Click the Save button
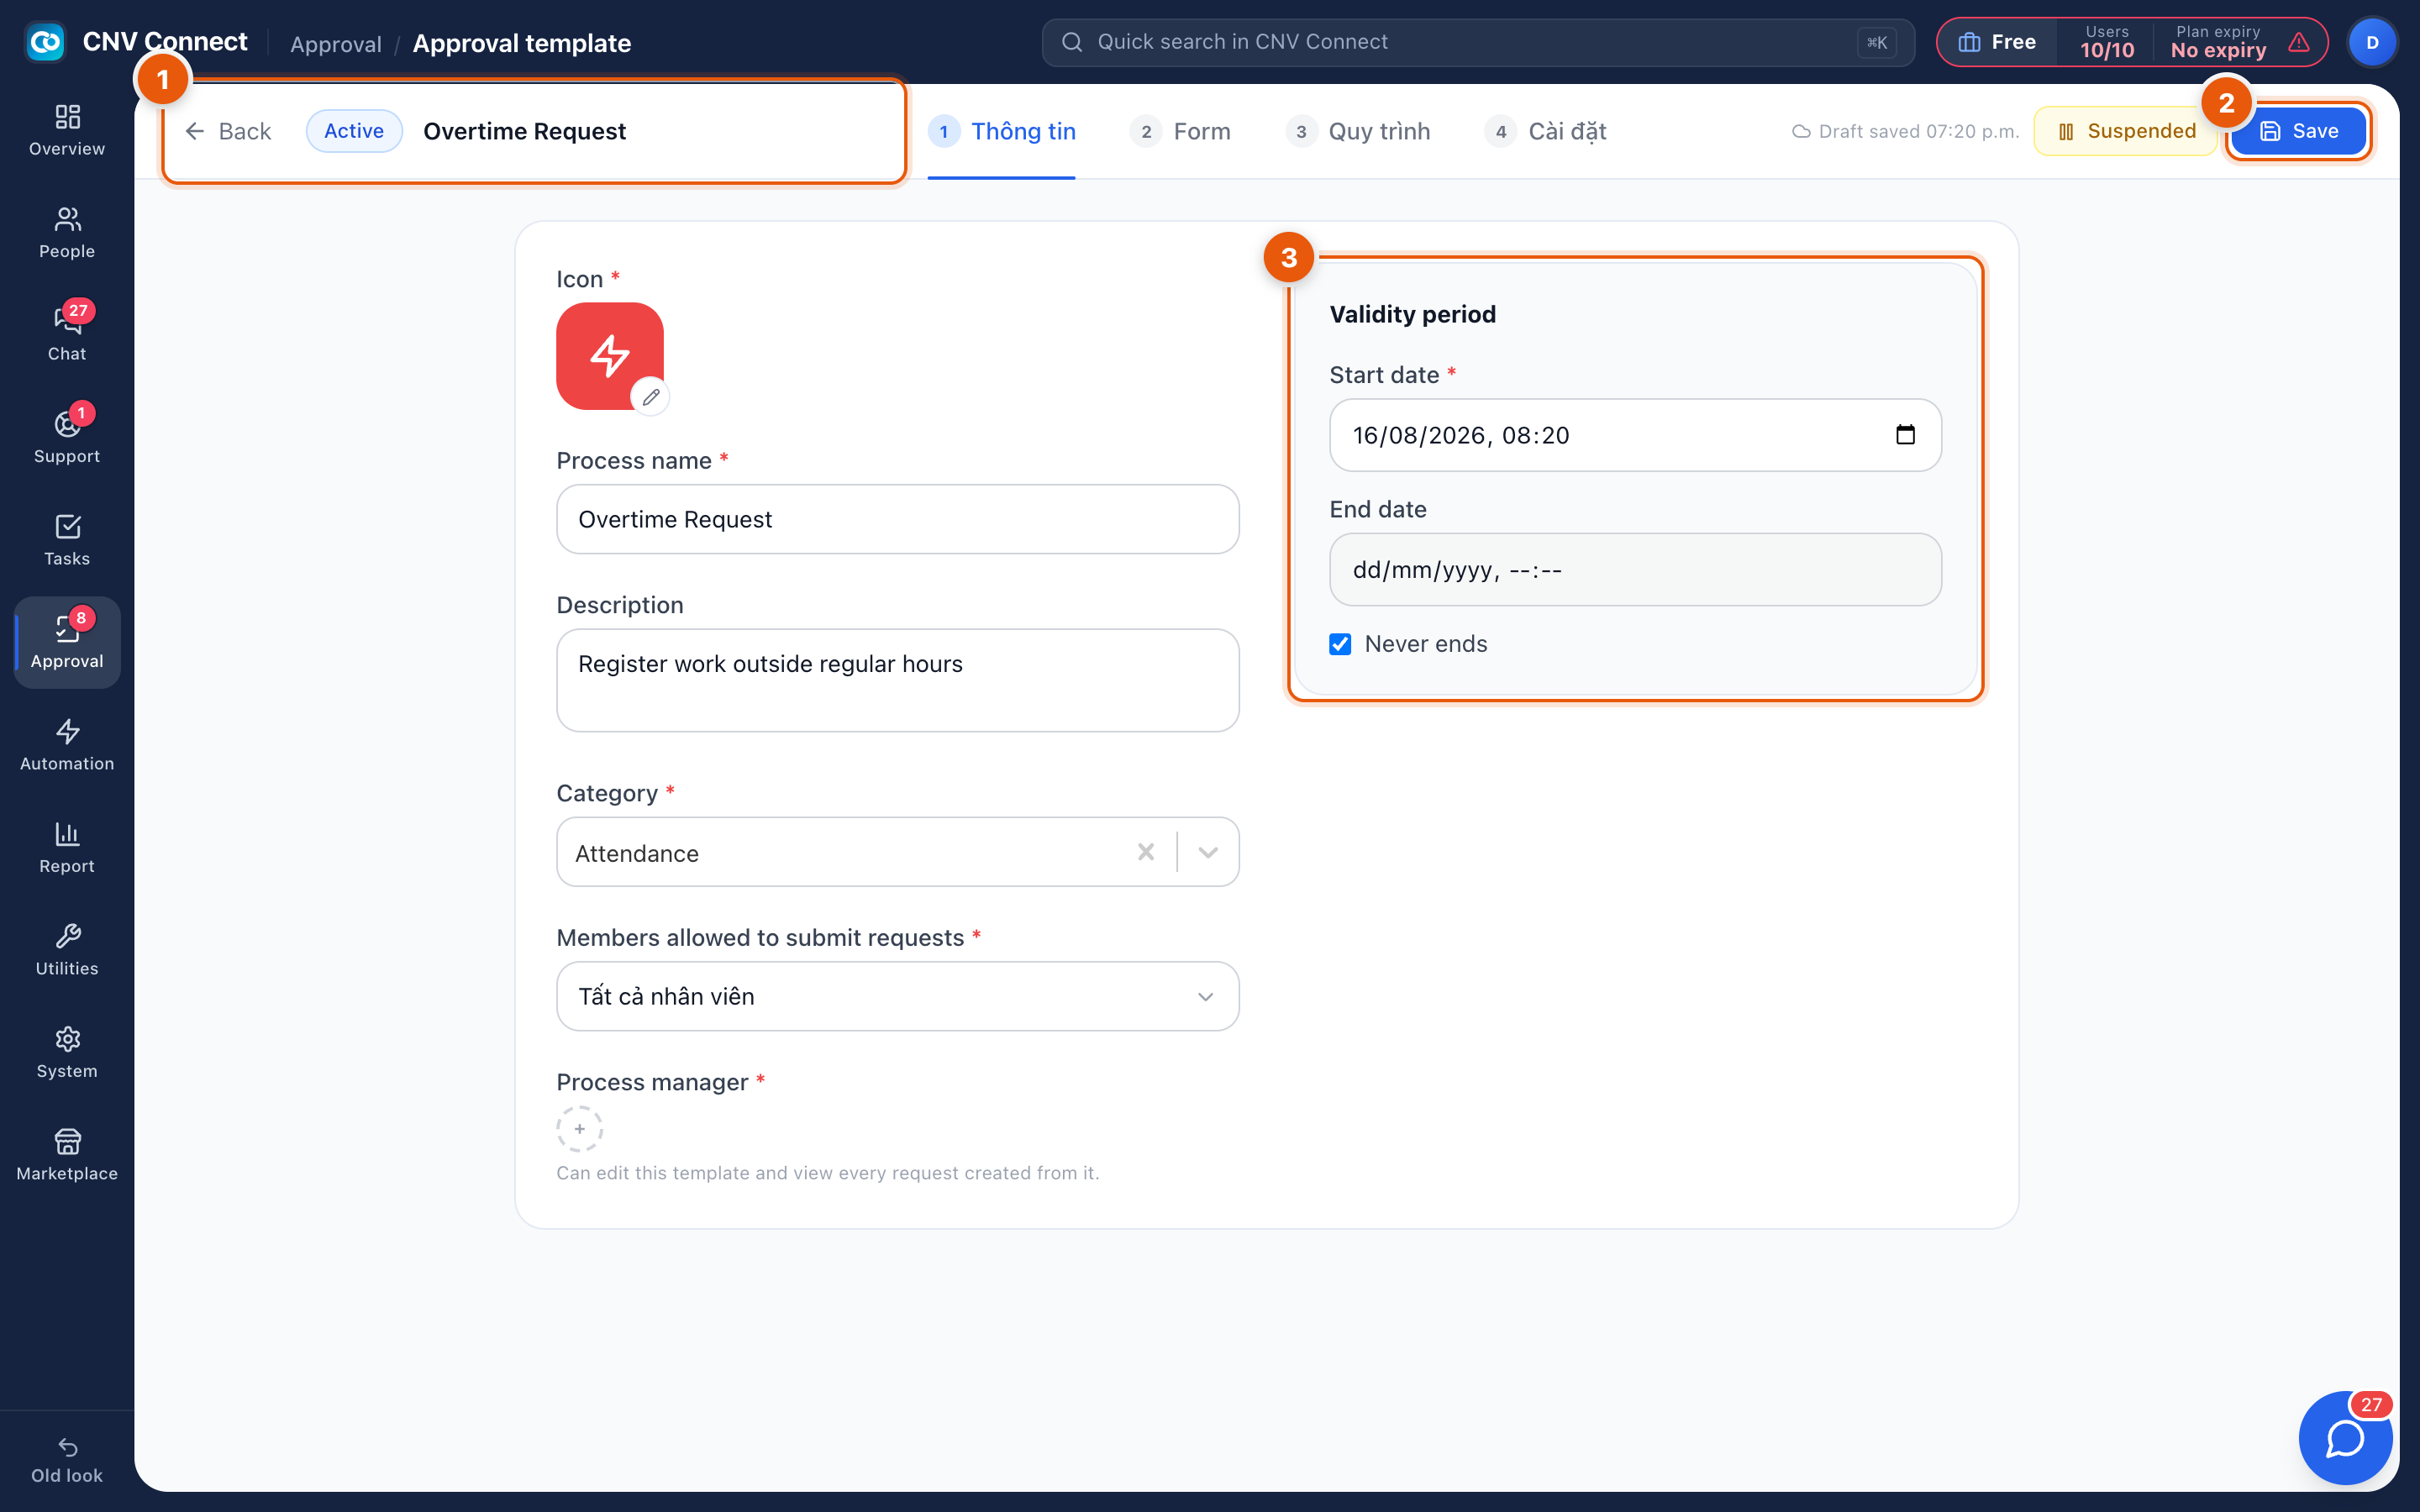Screen dimensions: 2420x1512 coord(2298,131)
